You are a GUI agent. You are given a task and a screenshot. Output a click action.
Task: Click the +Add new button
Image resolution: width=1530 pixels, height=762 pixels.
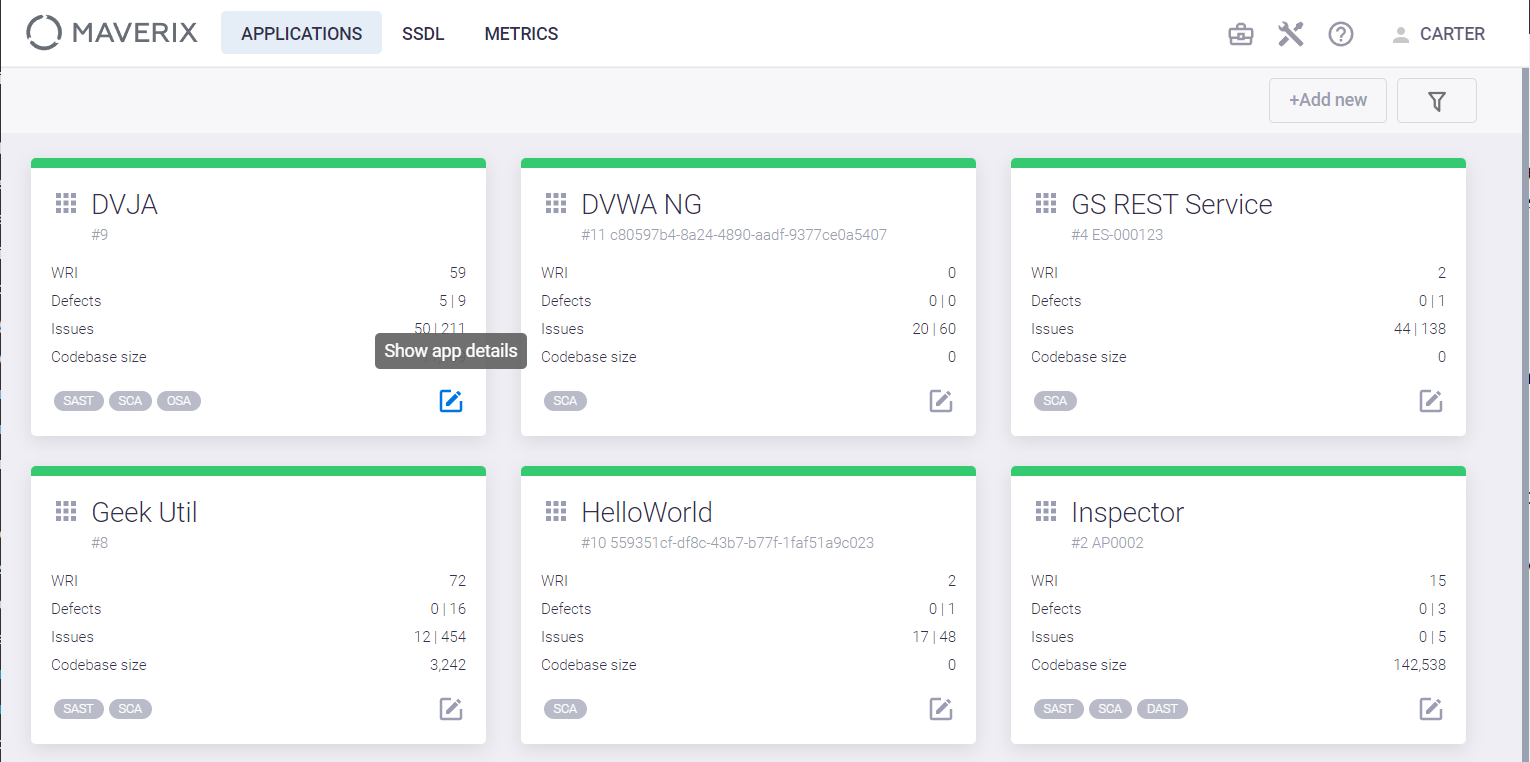point(1328,100)
